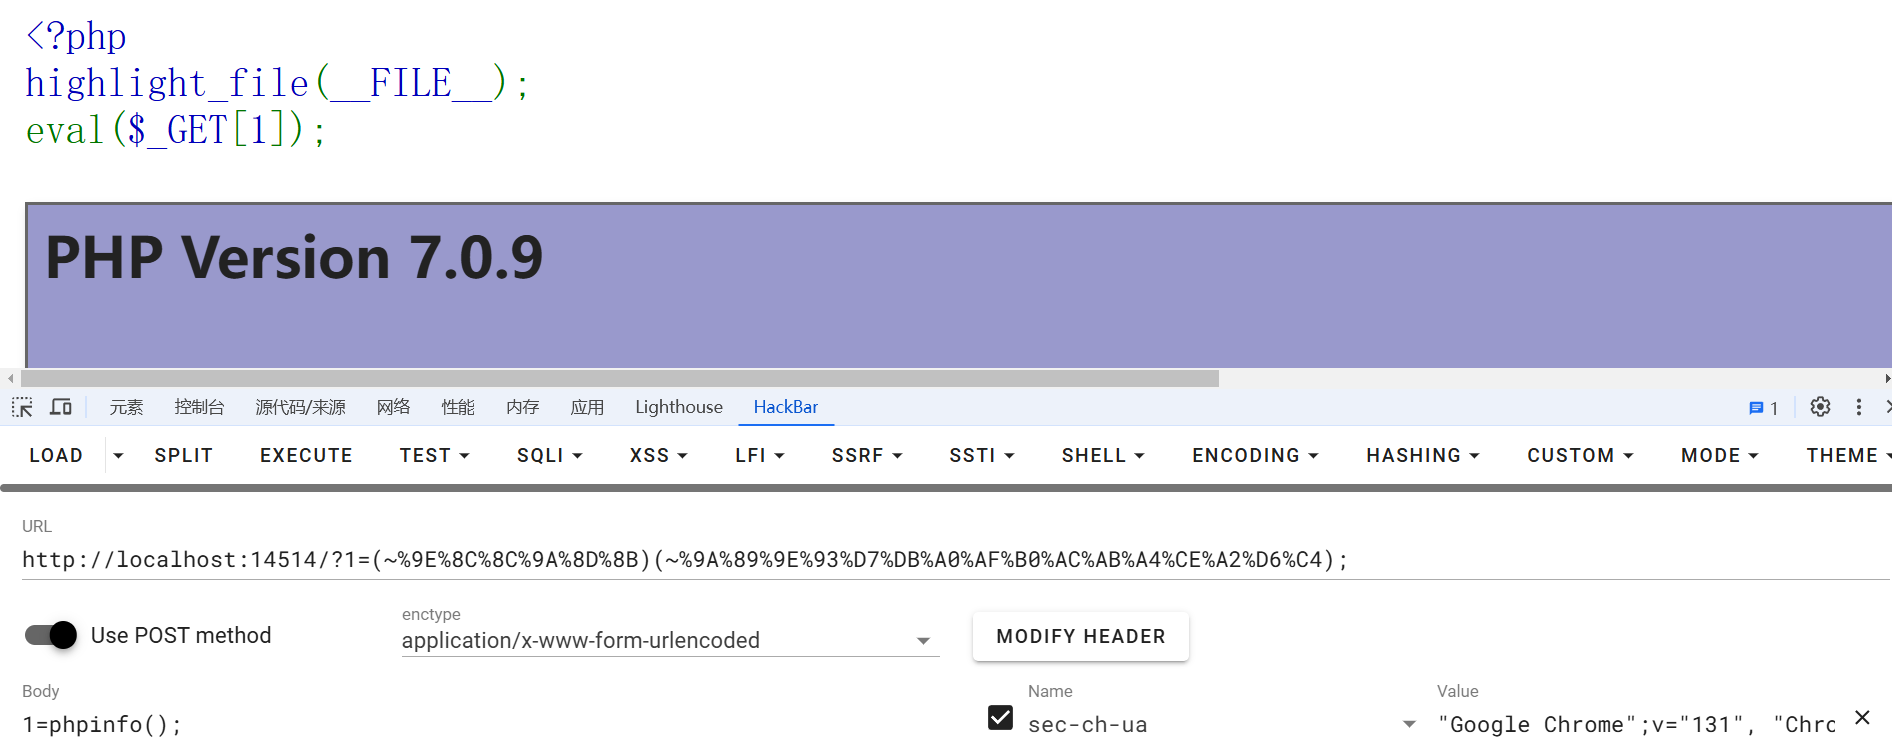The width and height of the screenshot is (1892, 742).
Task: Toggle the Use POST method switch
Action: pos(51,635)
